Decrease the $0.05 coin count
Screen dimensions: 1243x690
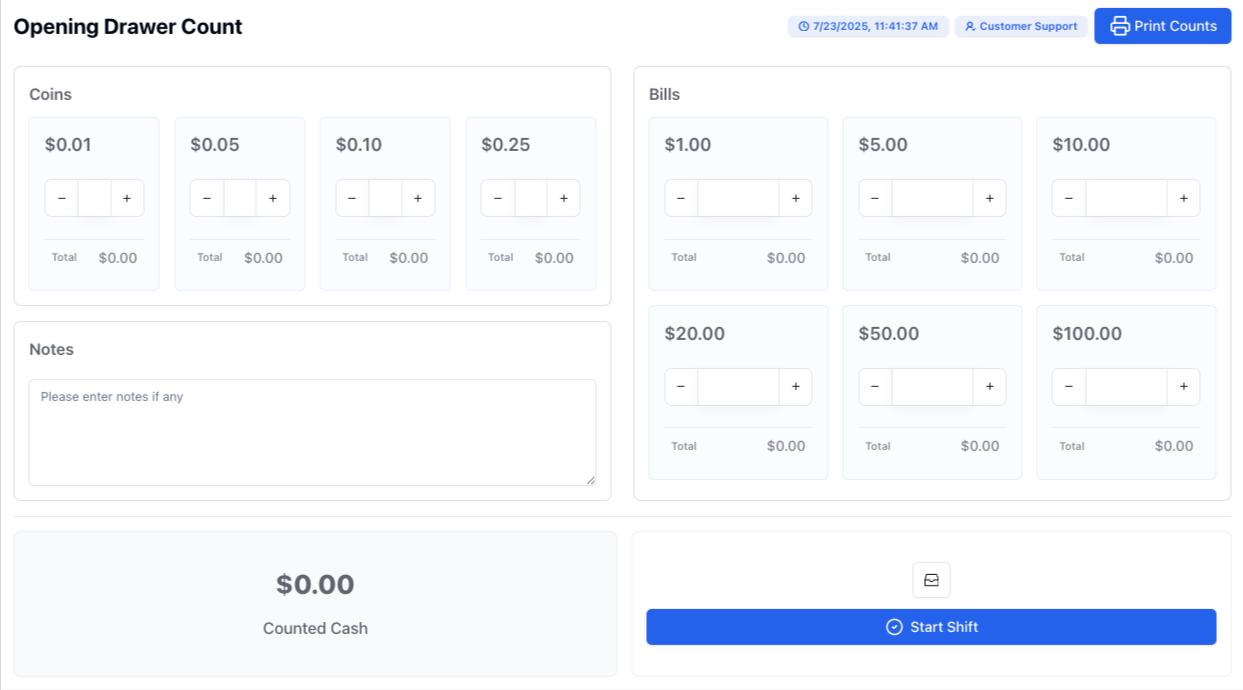coord(207,198)
